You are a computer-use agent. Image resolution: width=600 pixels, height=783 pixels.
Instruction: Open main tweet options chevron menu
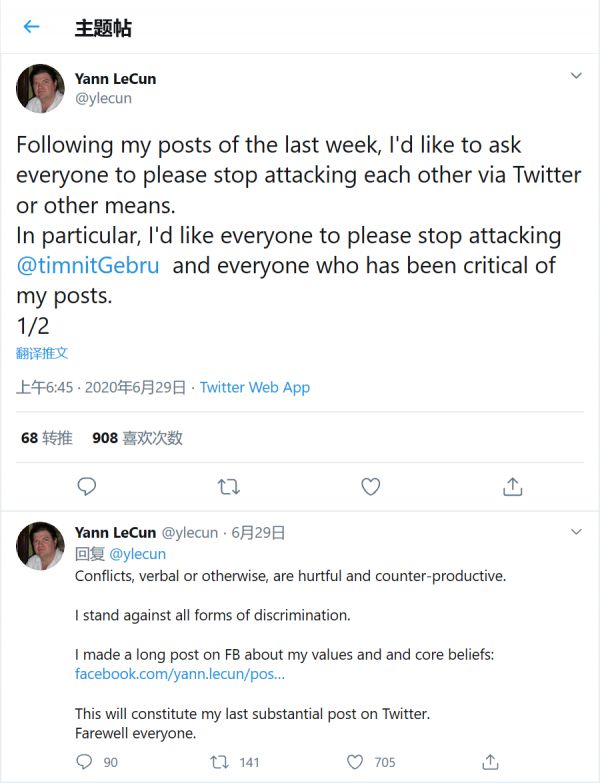(x=576, y=76)
